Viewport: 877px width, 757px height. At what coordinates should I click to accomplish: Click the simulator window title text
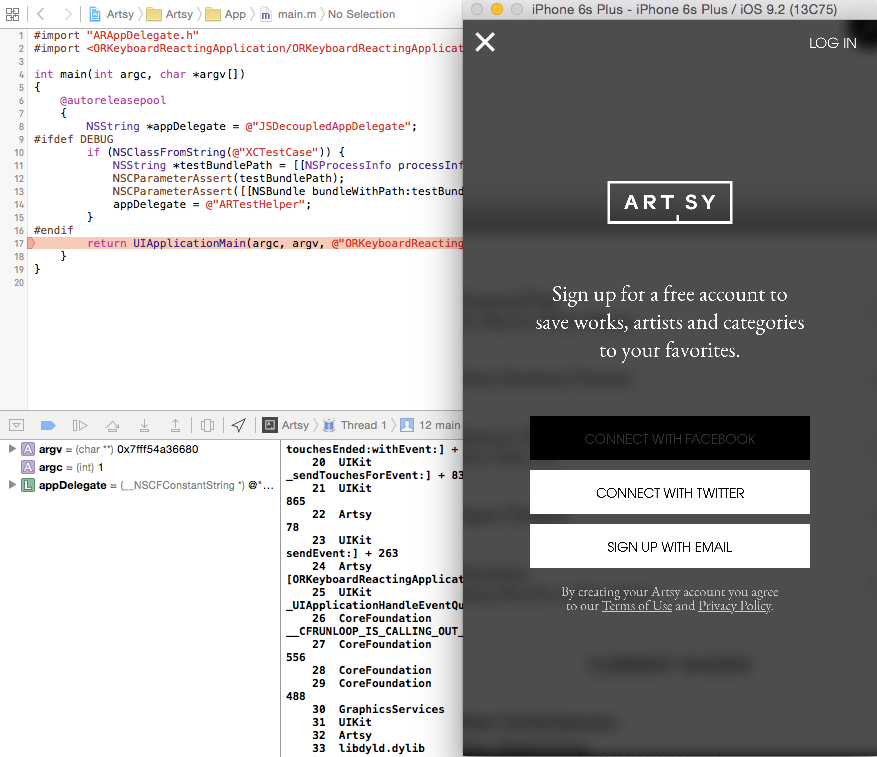tap(684, 9)
